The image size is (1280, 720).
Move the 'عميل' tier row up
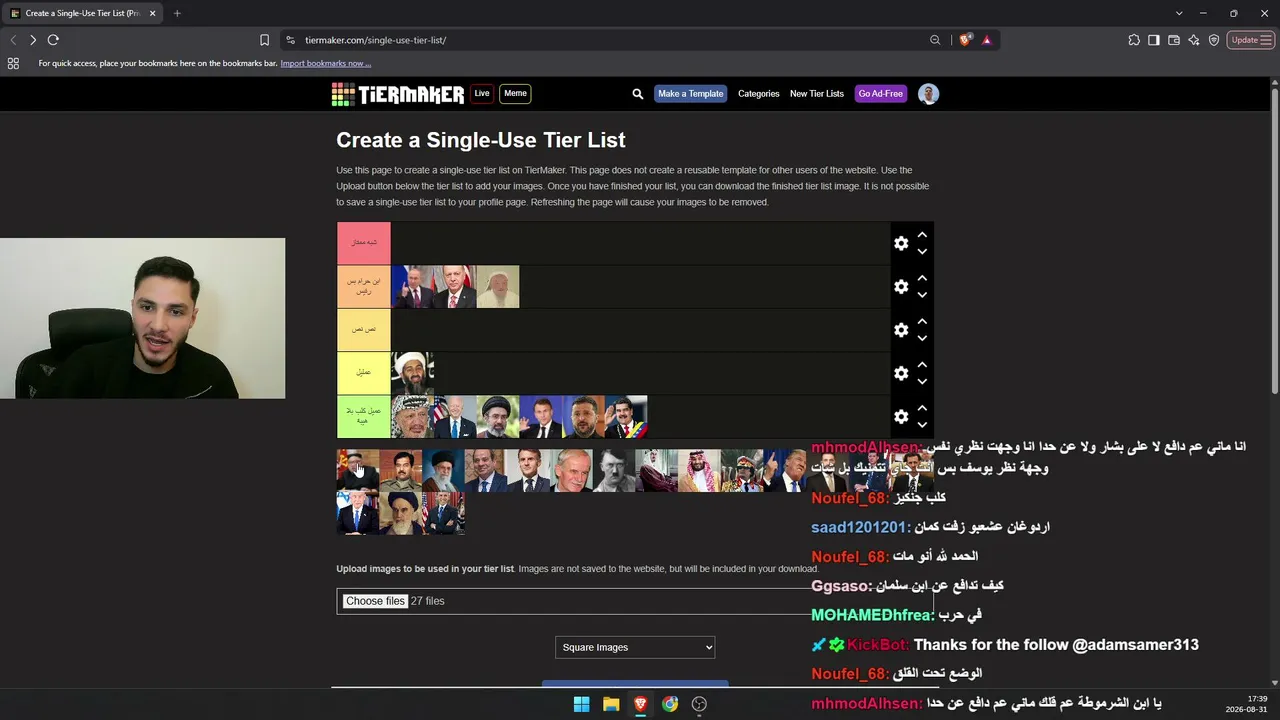point(922,364)
